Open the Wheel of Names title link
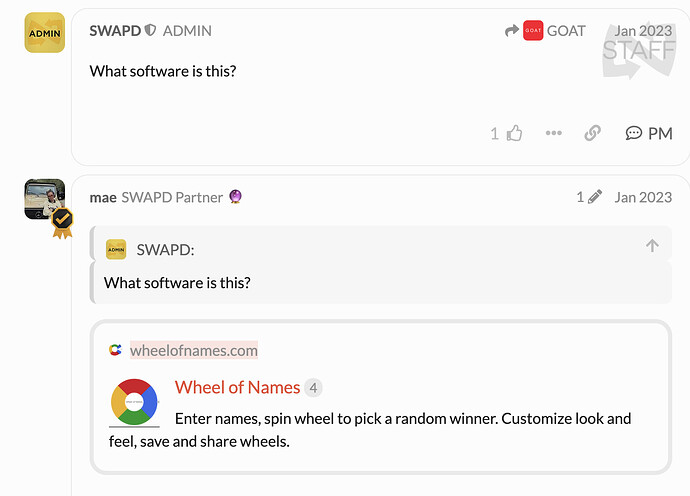The height and width of the screenshot is (496, 690). pyautogui.click(x=237, y=387)
